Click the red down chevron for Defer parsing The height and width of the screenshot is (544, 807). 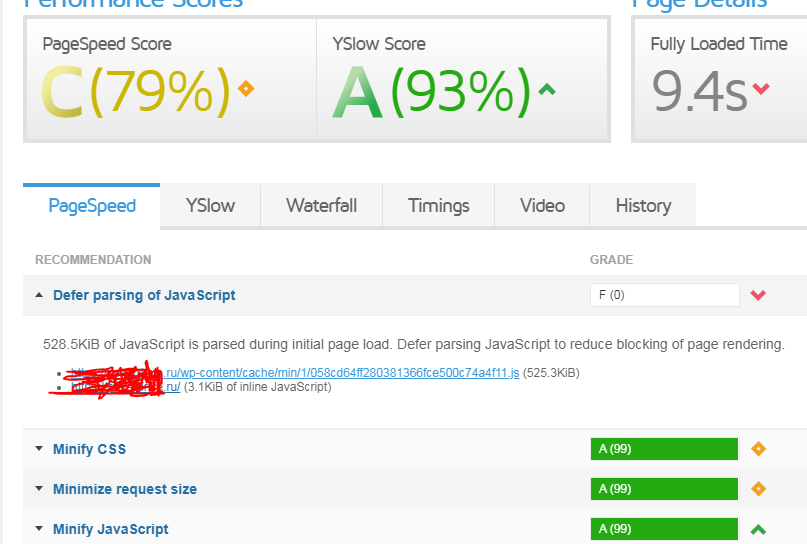758,295
